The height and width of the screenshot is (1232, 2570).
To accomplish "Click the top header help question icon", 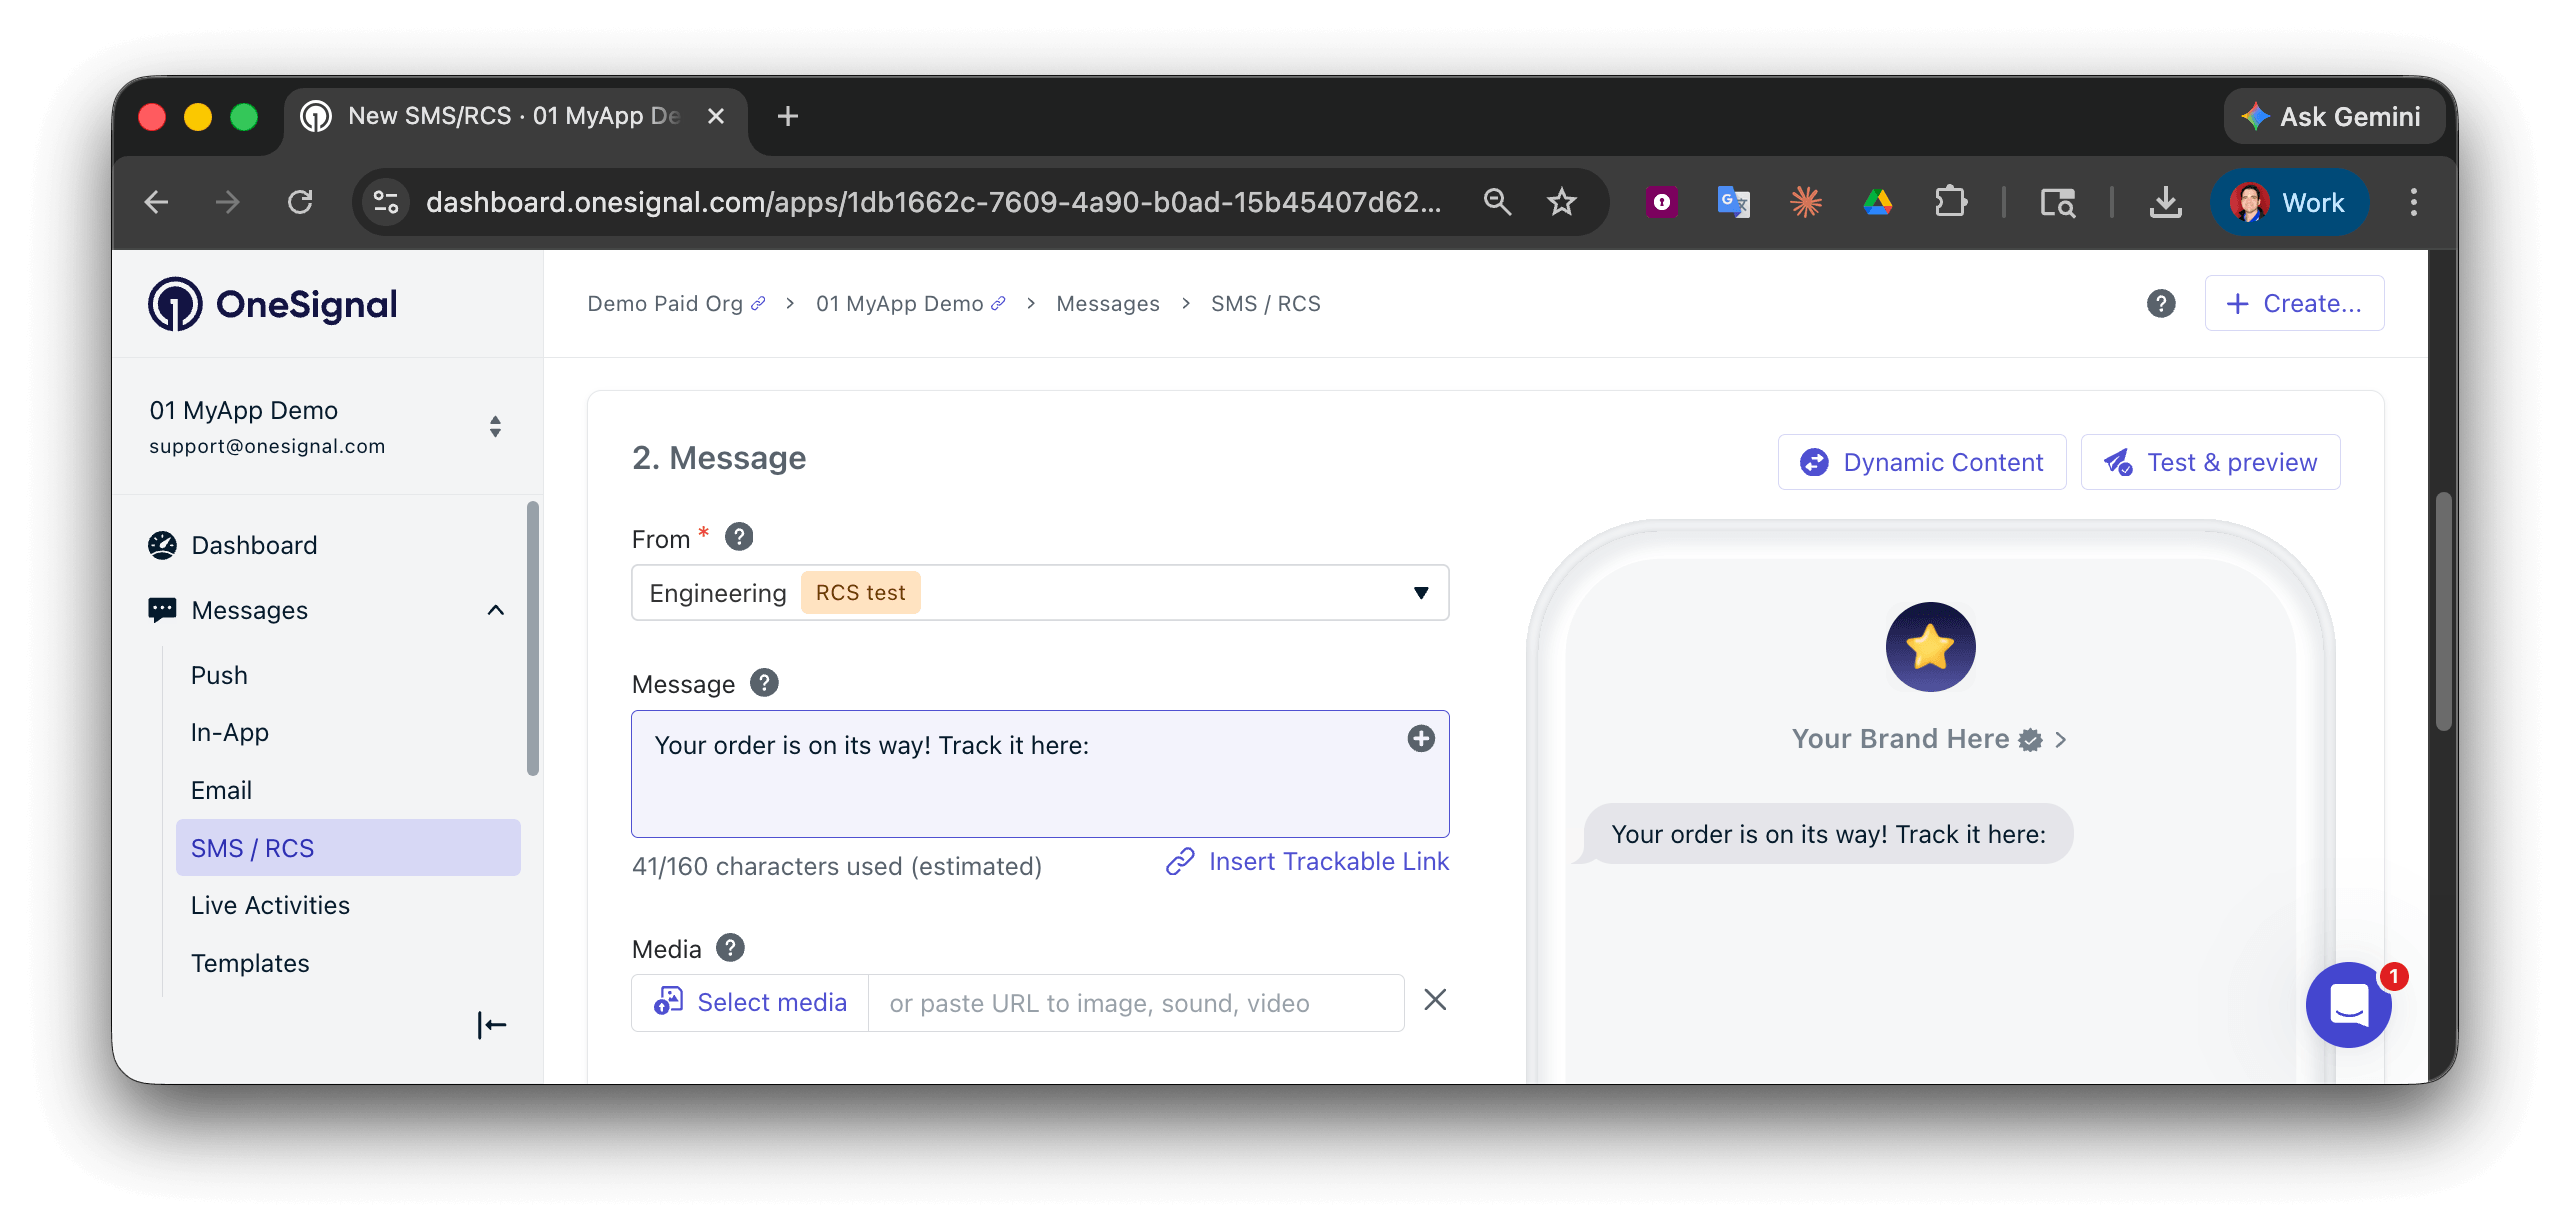I will coord(2161,304).
